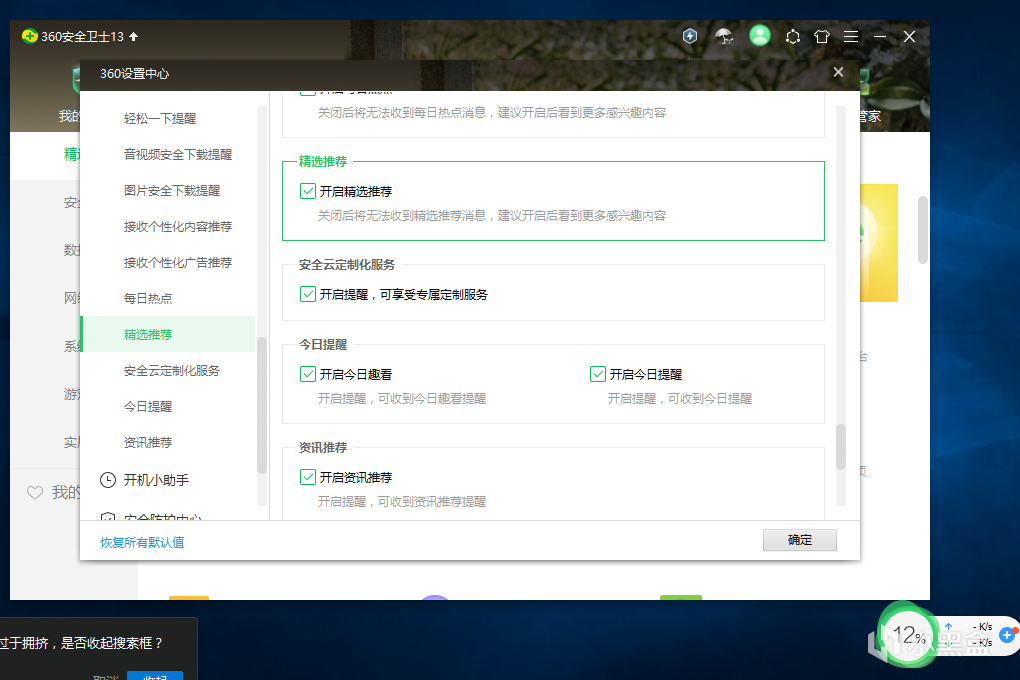Toggle 开启提醒，可享受专属定制服务 checkbox
This screenshot has height=680, width=1020.
click(308, 294)
